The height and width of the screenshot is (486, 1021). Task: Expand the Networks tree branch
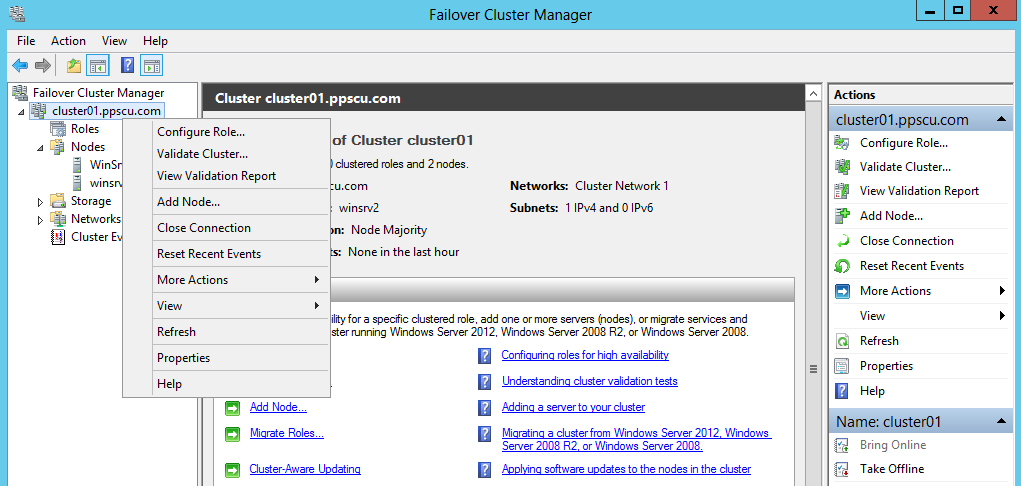[x=41, y=220]
